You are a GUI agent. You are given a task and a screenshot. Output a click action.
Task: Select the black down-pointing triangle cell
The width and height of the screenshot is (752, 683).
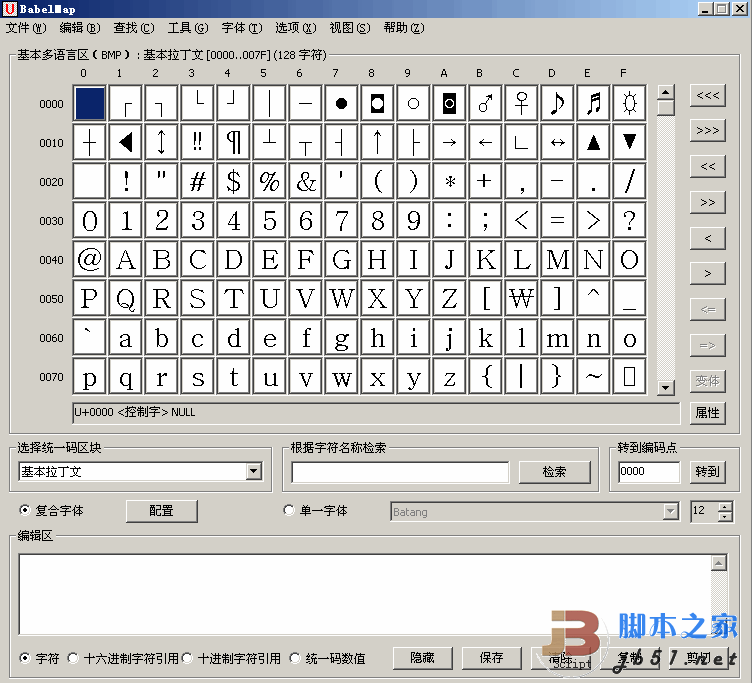[x=629, y=142]
